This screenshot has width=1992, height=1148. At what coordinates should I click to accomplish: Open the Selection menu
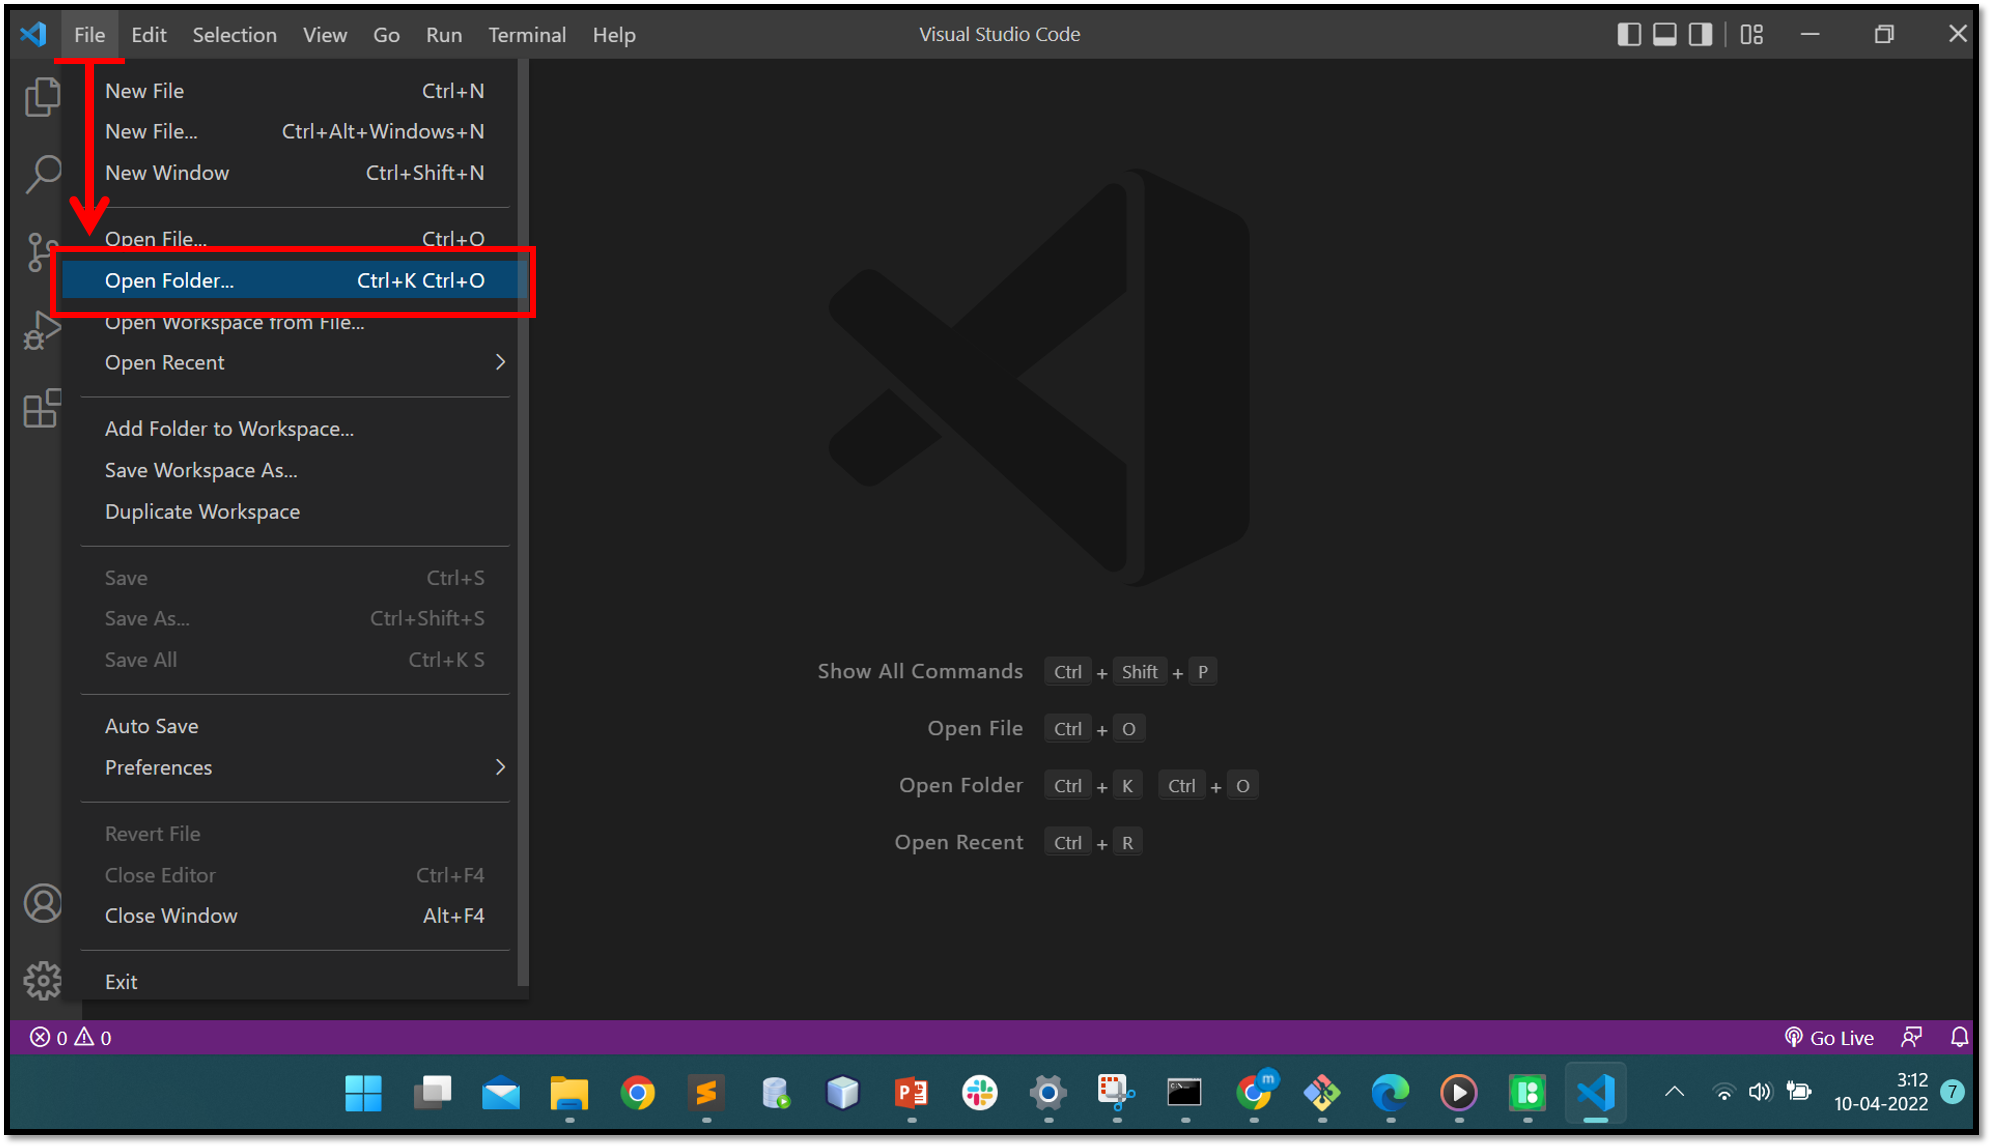pyautogui.click(x=235, y=34)
